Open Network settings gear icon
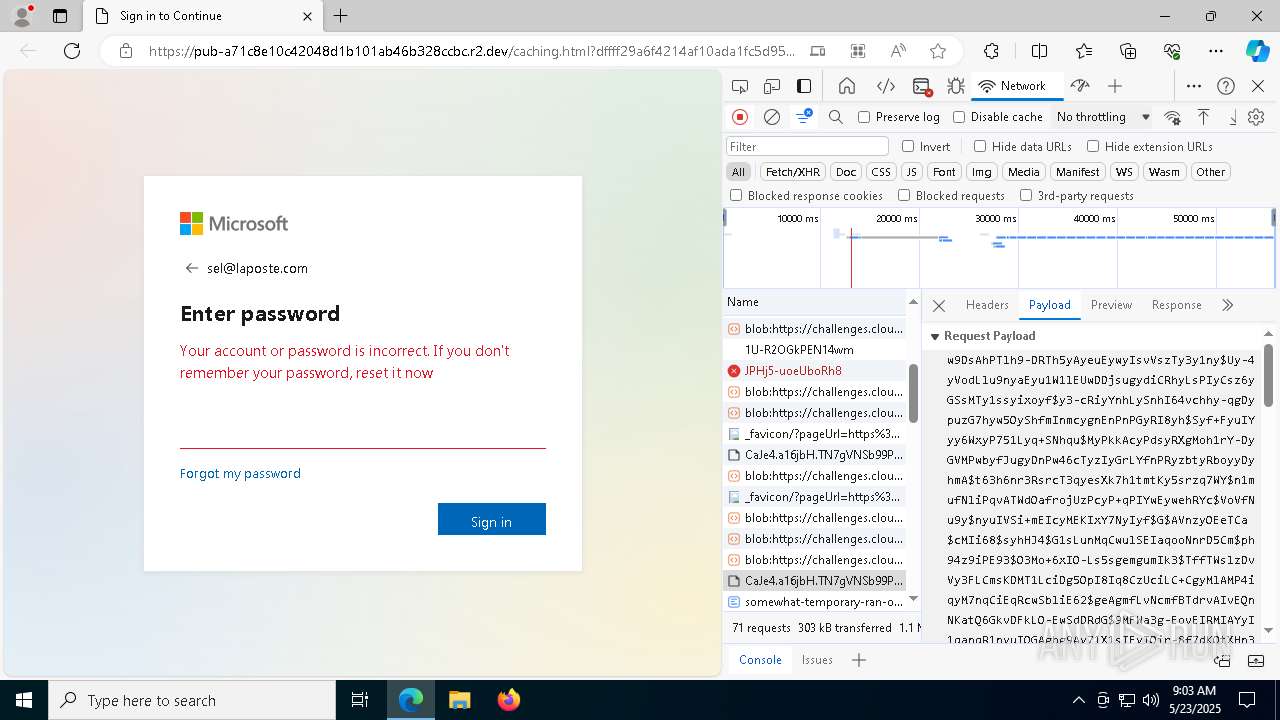The width and height of the screenshot is (1280, 720). 1256,117
